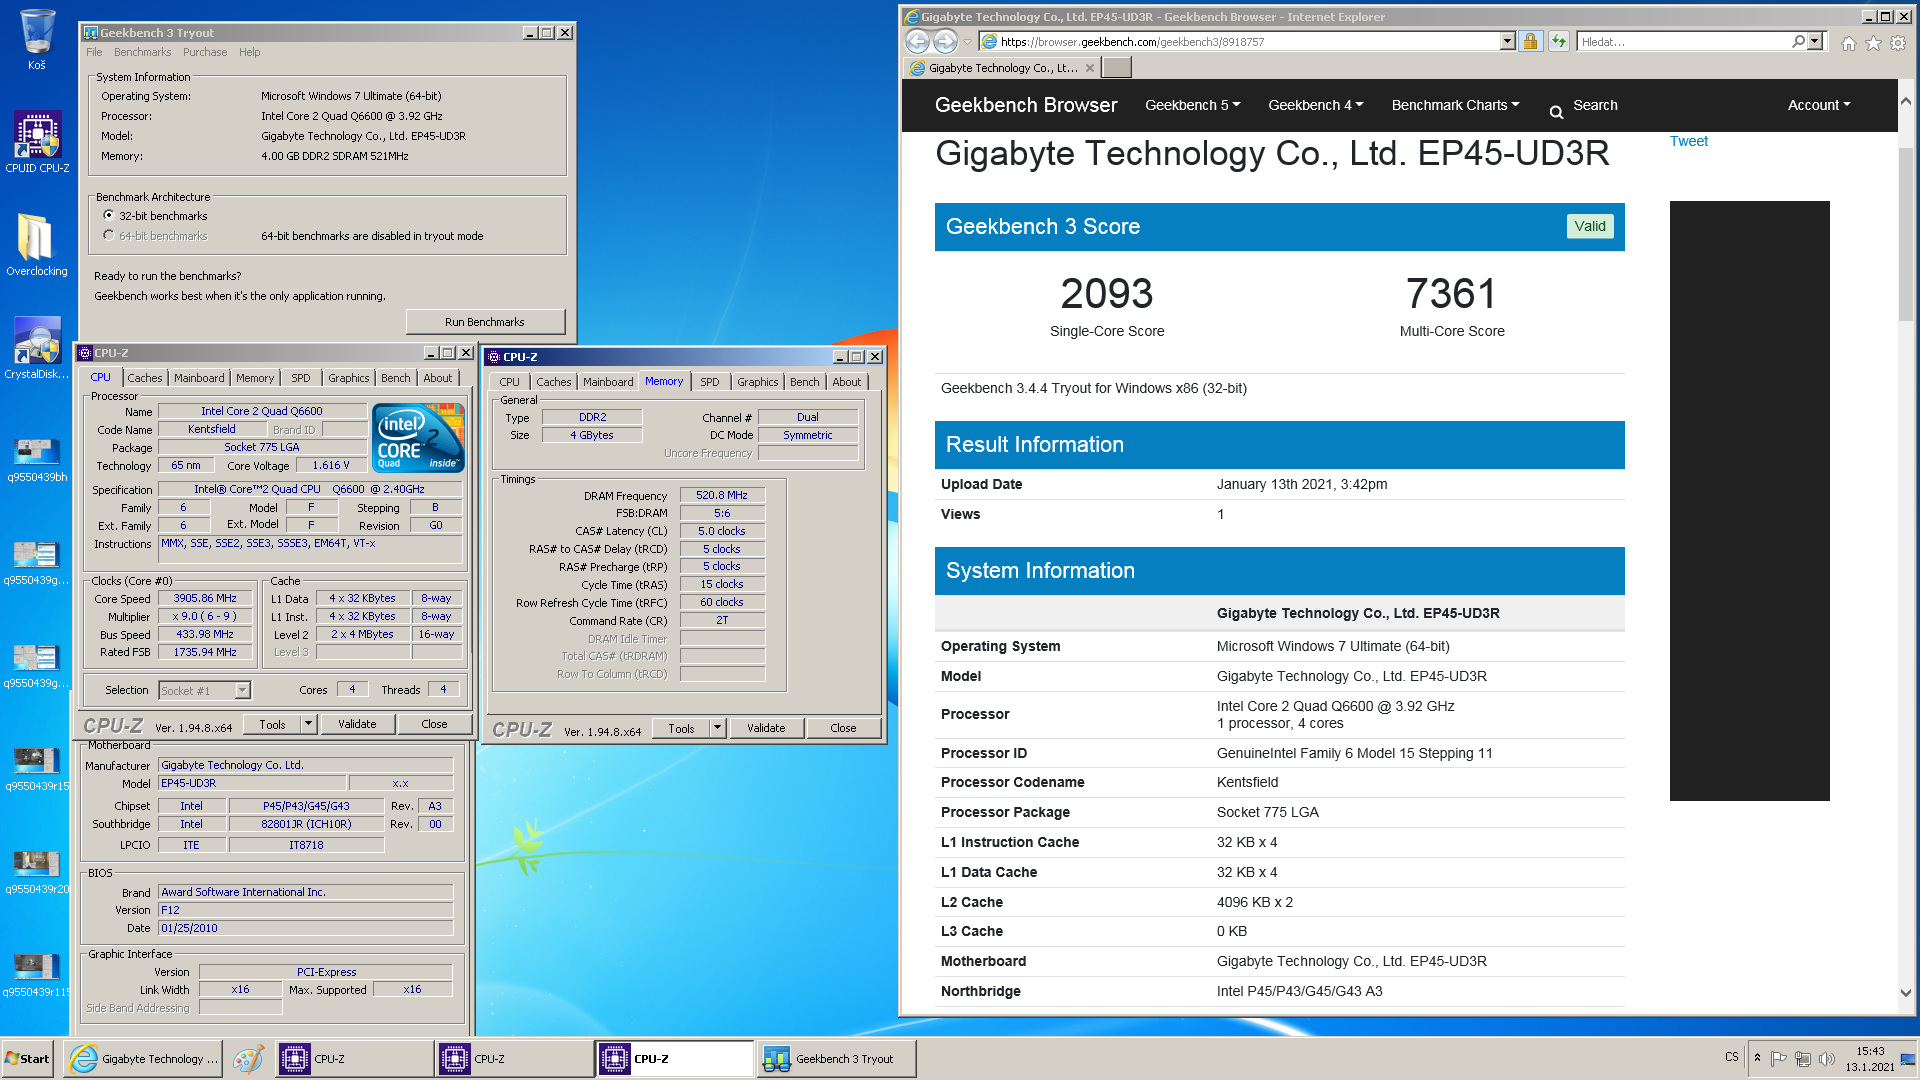Show hidden tray icons with the arrow
Screen dimensions: 1920x1080
click(x=1757, y=1058)
